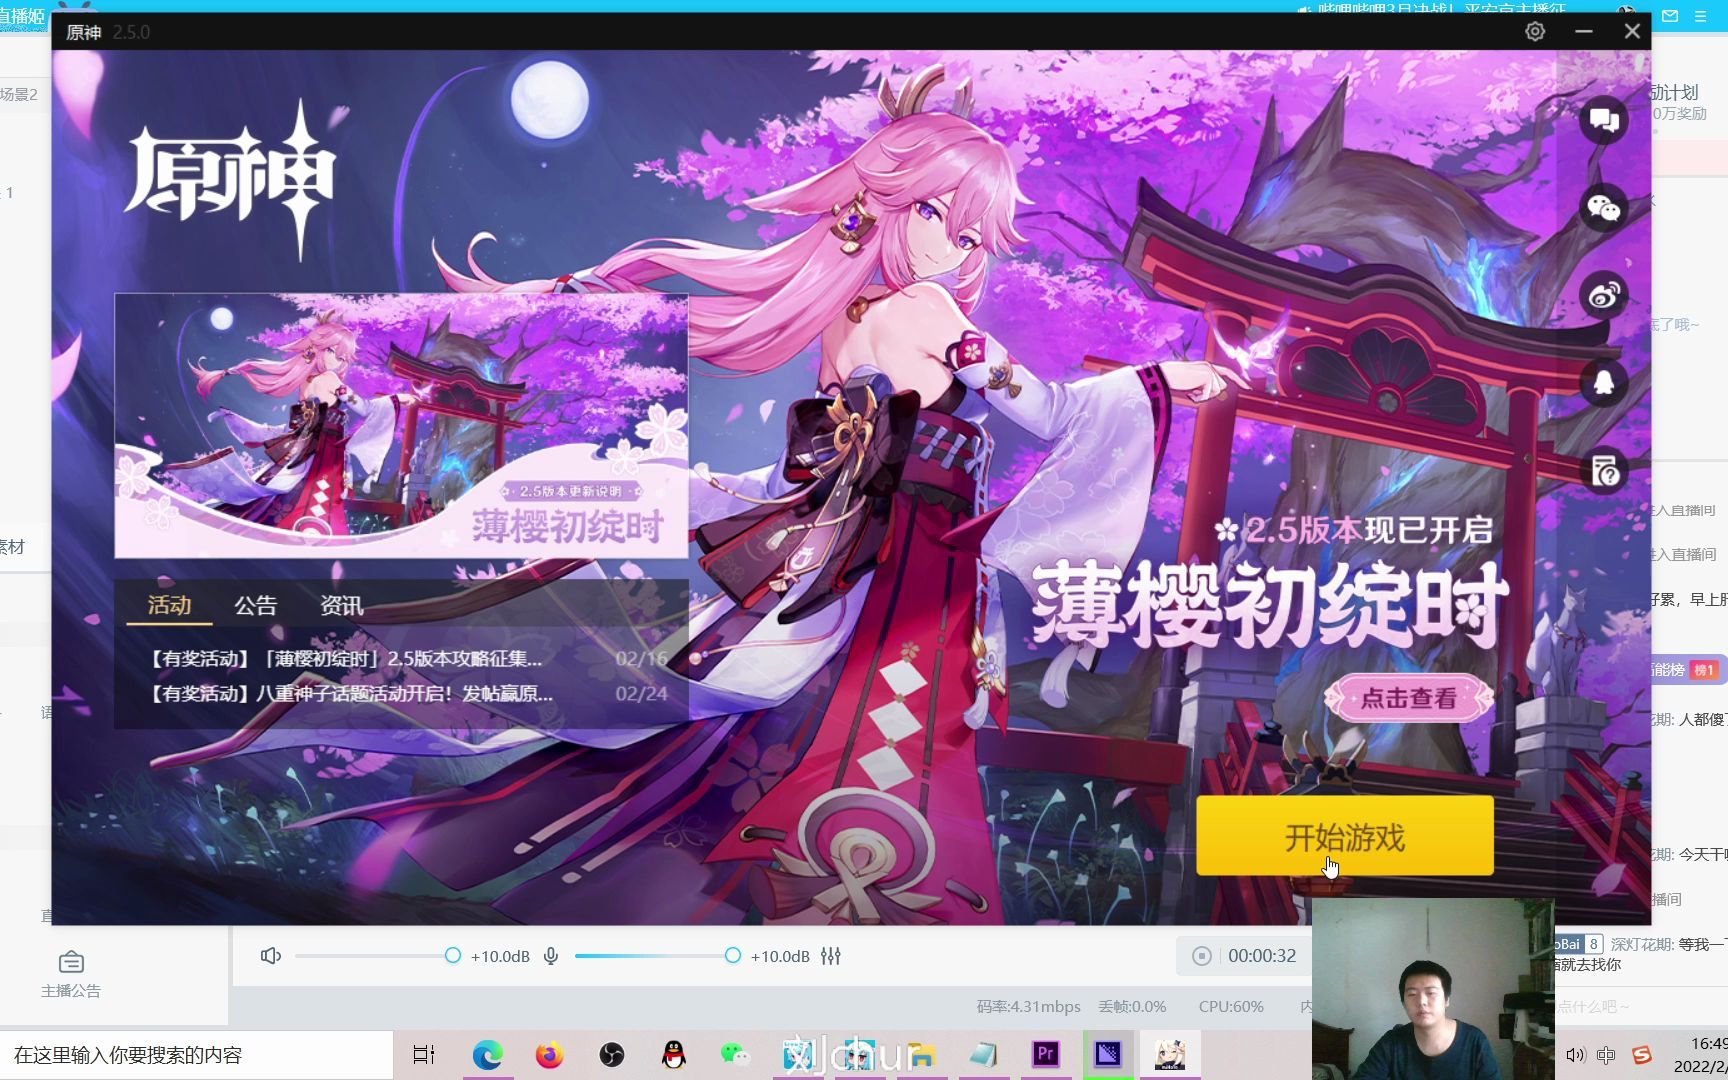
Task: Close the Genshin launcher window
Action: [1632, 32]
